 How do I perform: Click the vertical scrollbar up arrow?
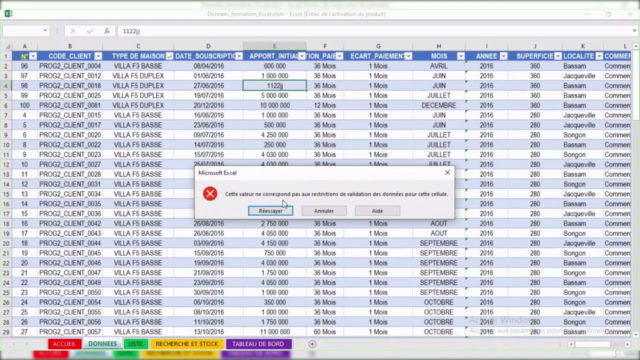pyautogui.click(x=636, y=47)
